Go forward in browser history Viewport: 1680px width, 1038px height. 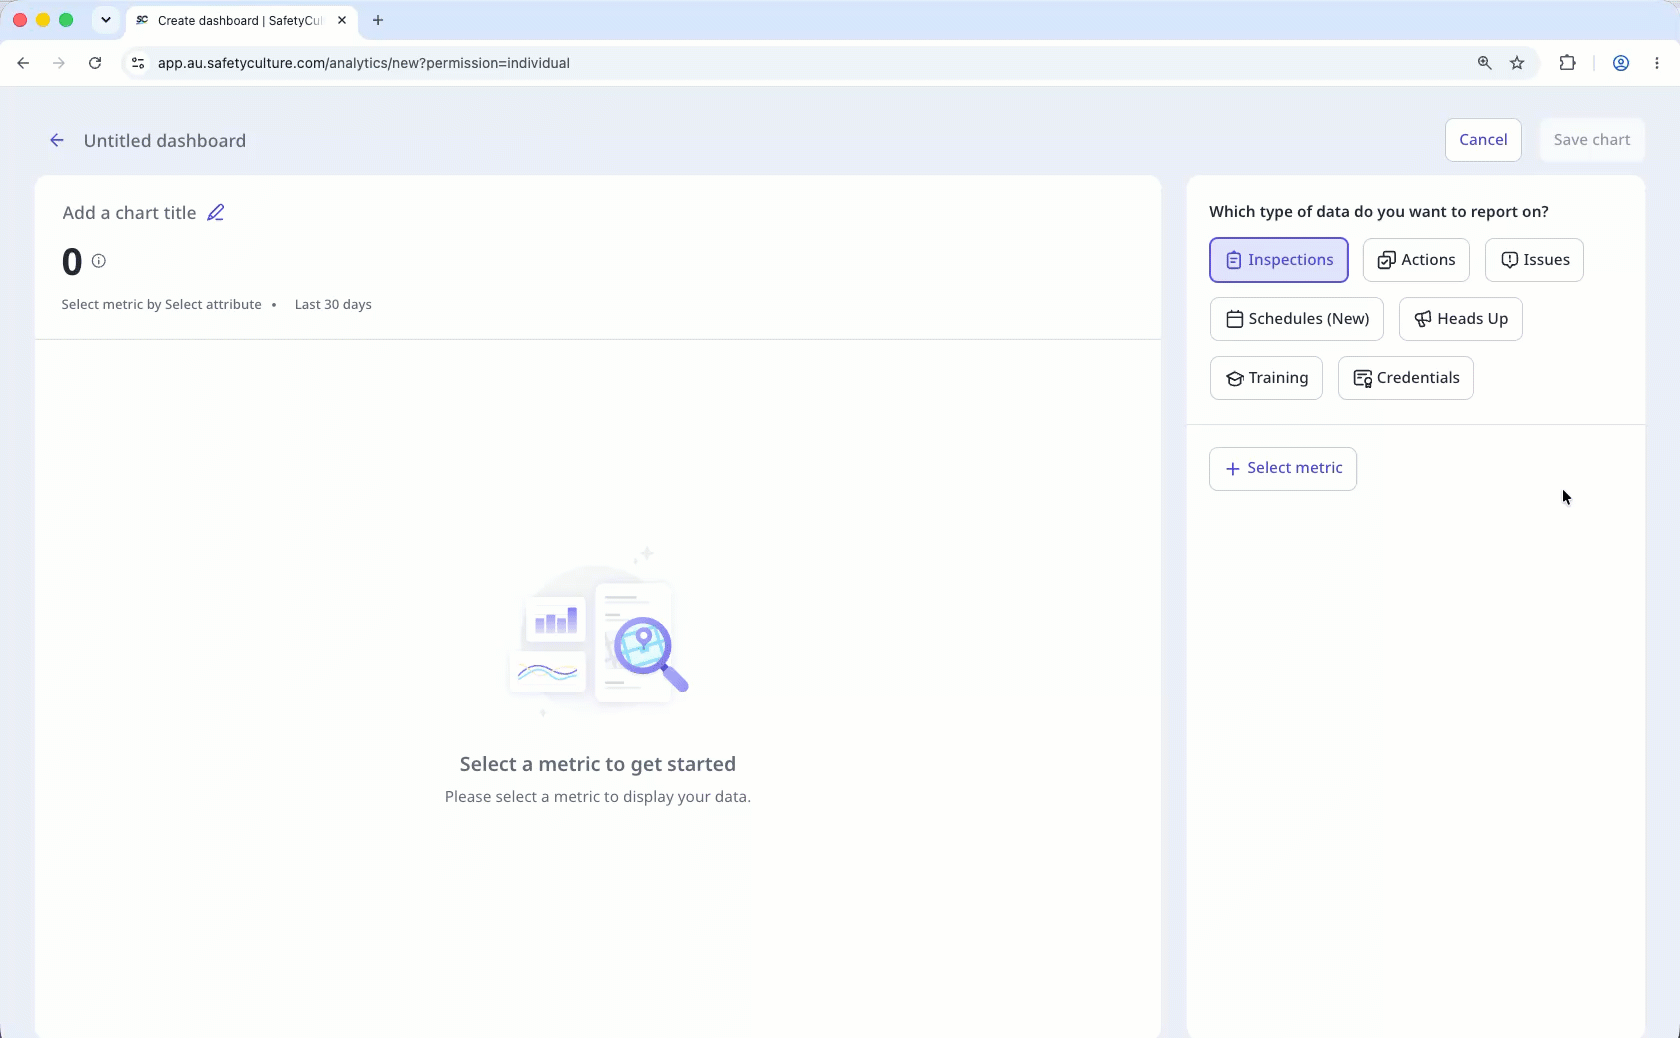point(59,63)
